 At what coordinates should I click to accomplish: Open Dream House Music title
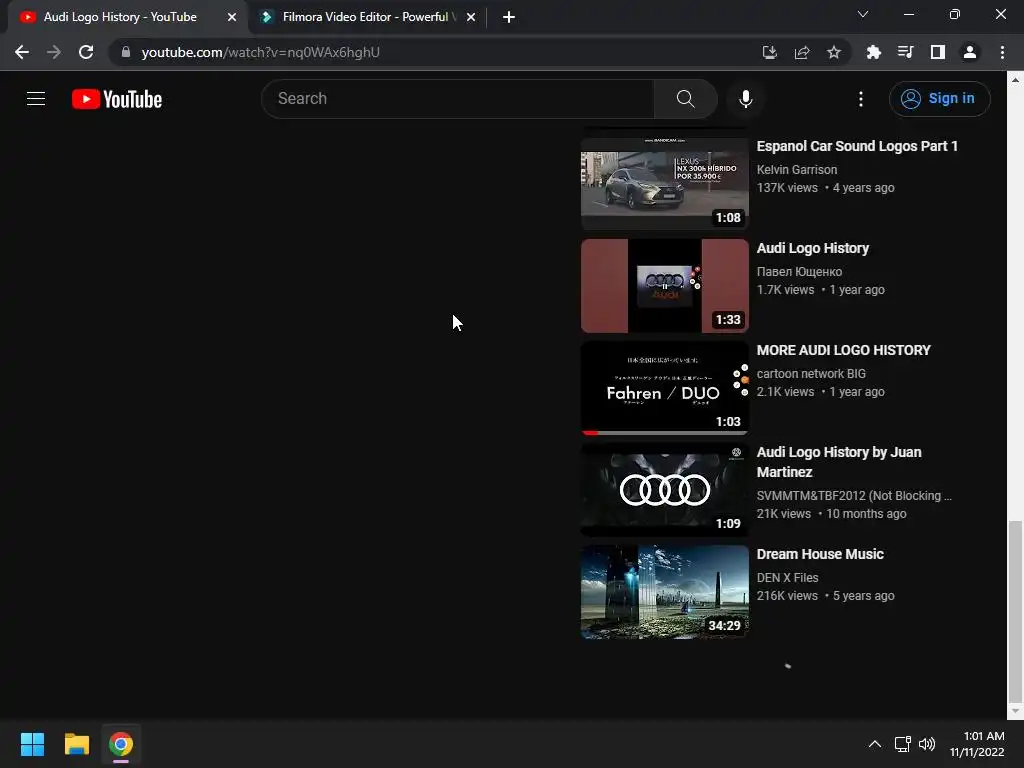(820, 554)
